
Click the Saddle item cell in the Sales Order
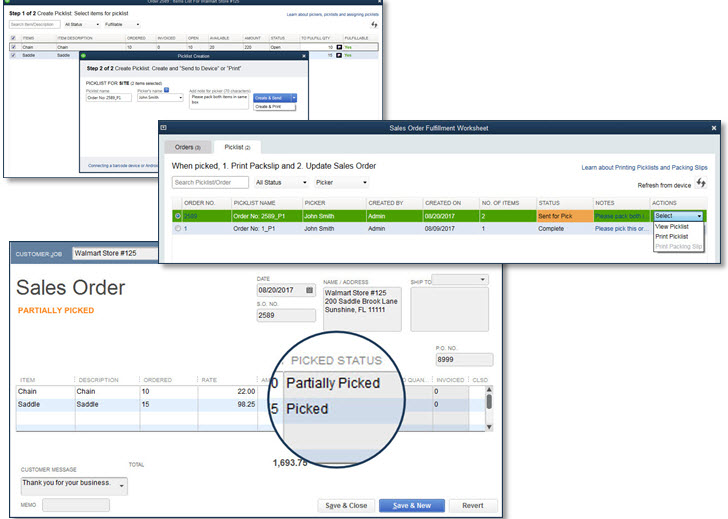[46, 404]
